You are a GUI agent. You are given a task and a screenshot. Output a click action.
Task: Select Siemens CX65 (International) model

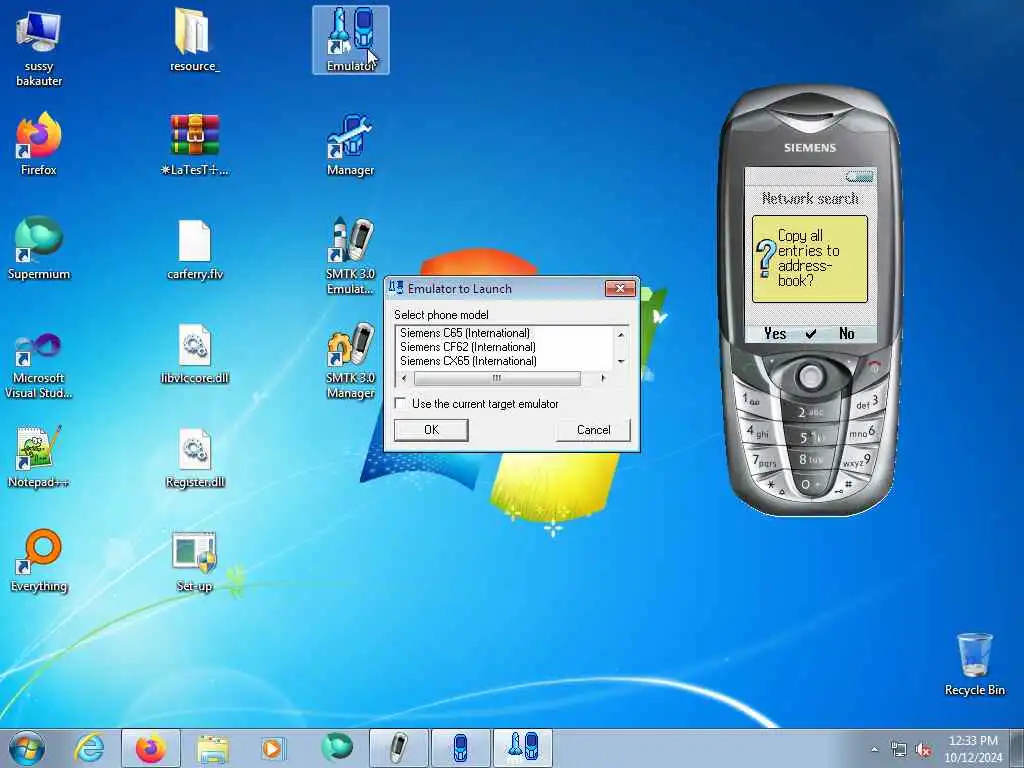tap(468, 360)
